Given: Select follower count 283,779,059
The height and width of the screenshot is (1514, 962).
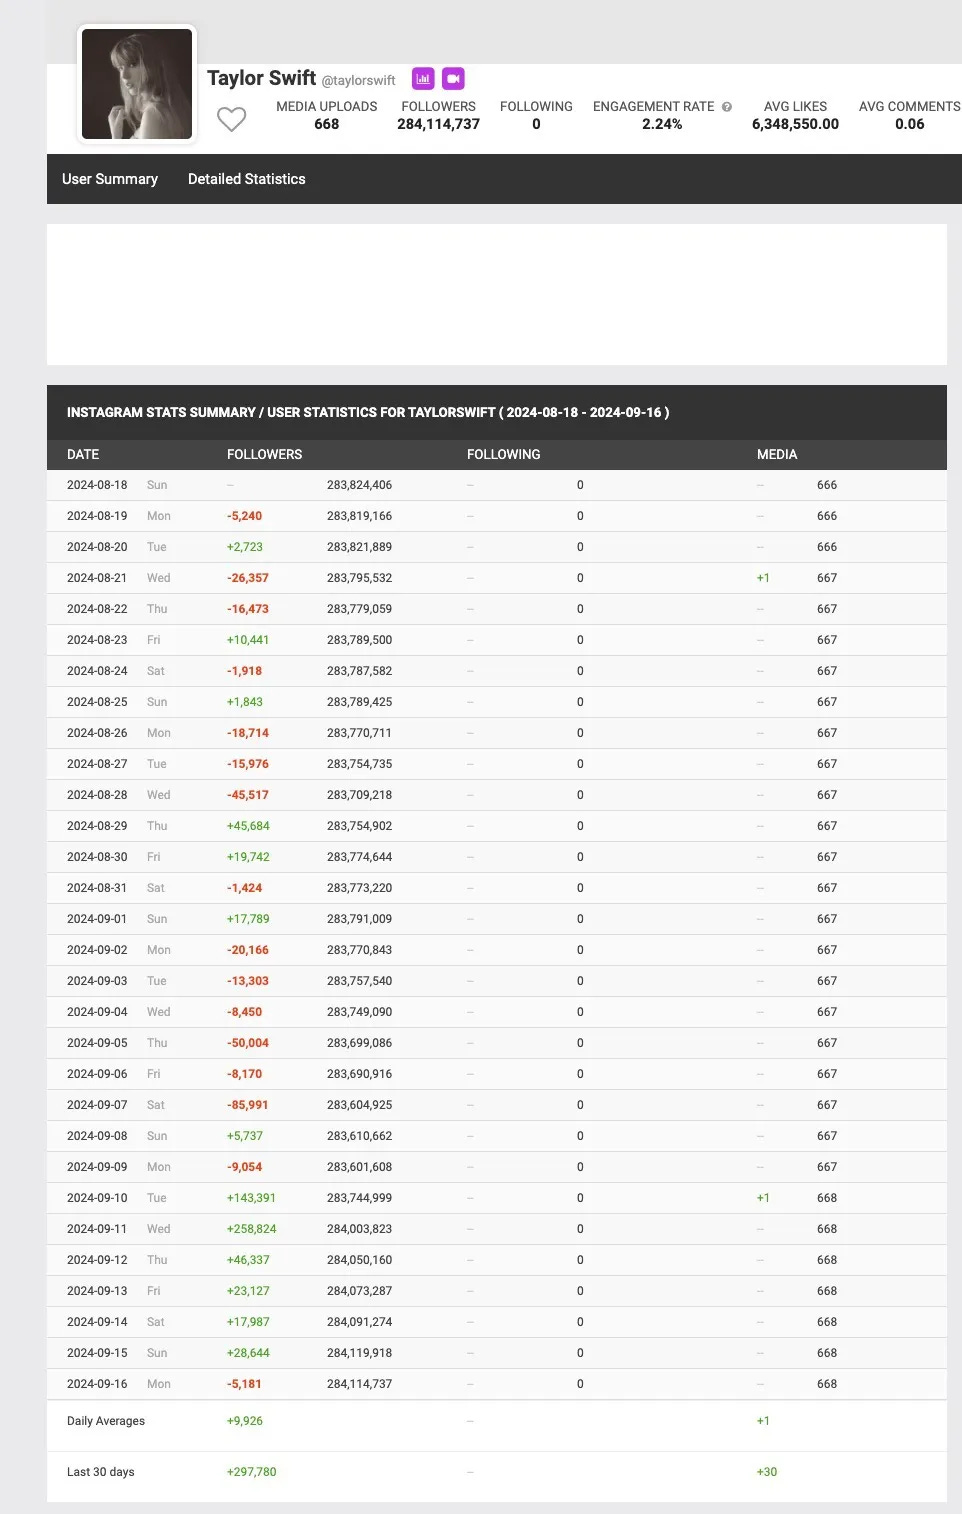Looking at the screenshot, I should click(x=359, y=609).
